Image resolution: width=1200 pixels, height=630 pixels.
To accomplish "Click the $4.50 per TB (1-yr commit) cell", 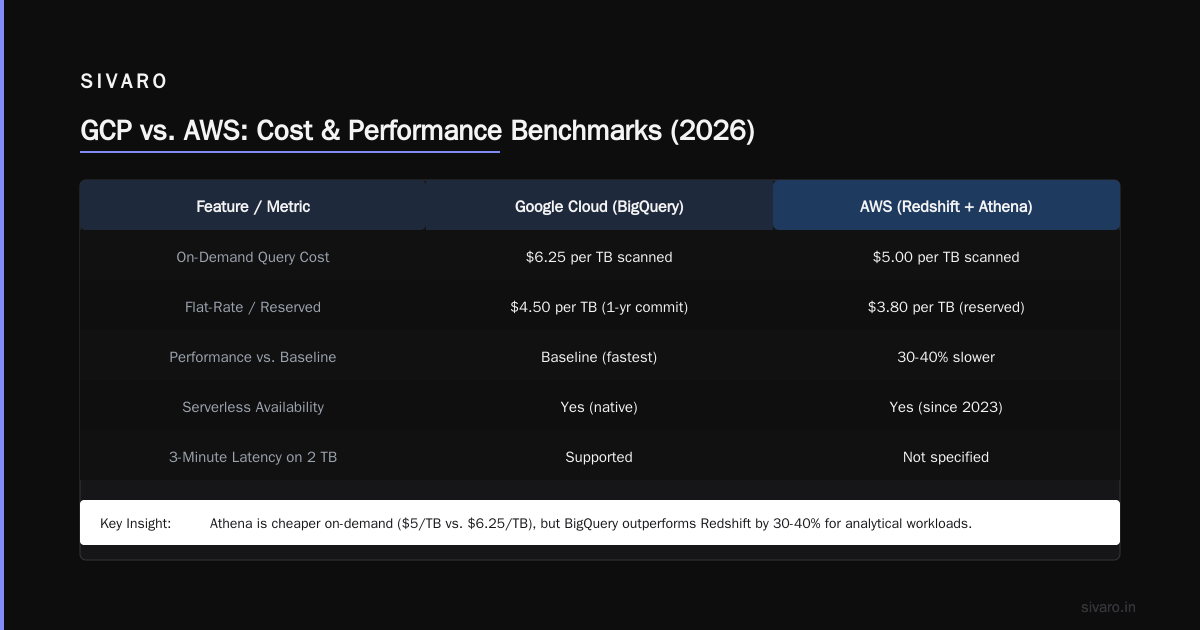I will click(x=599, y=307).
